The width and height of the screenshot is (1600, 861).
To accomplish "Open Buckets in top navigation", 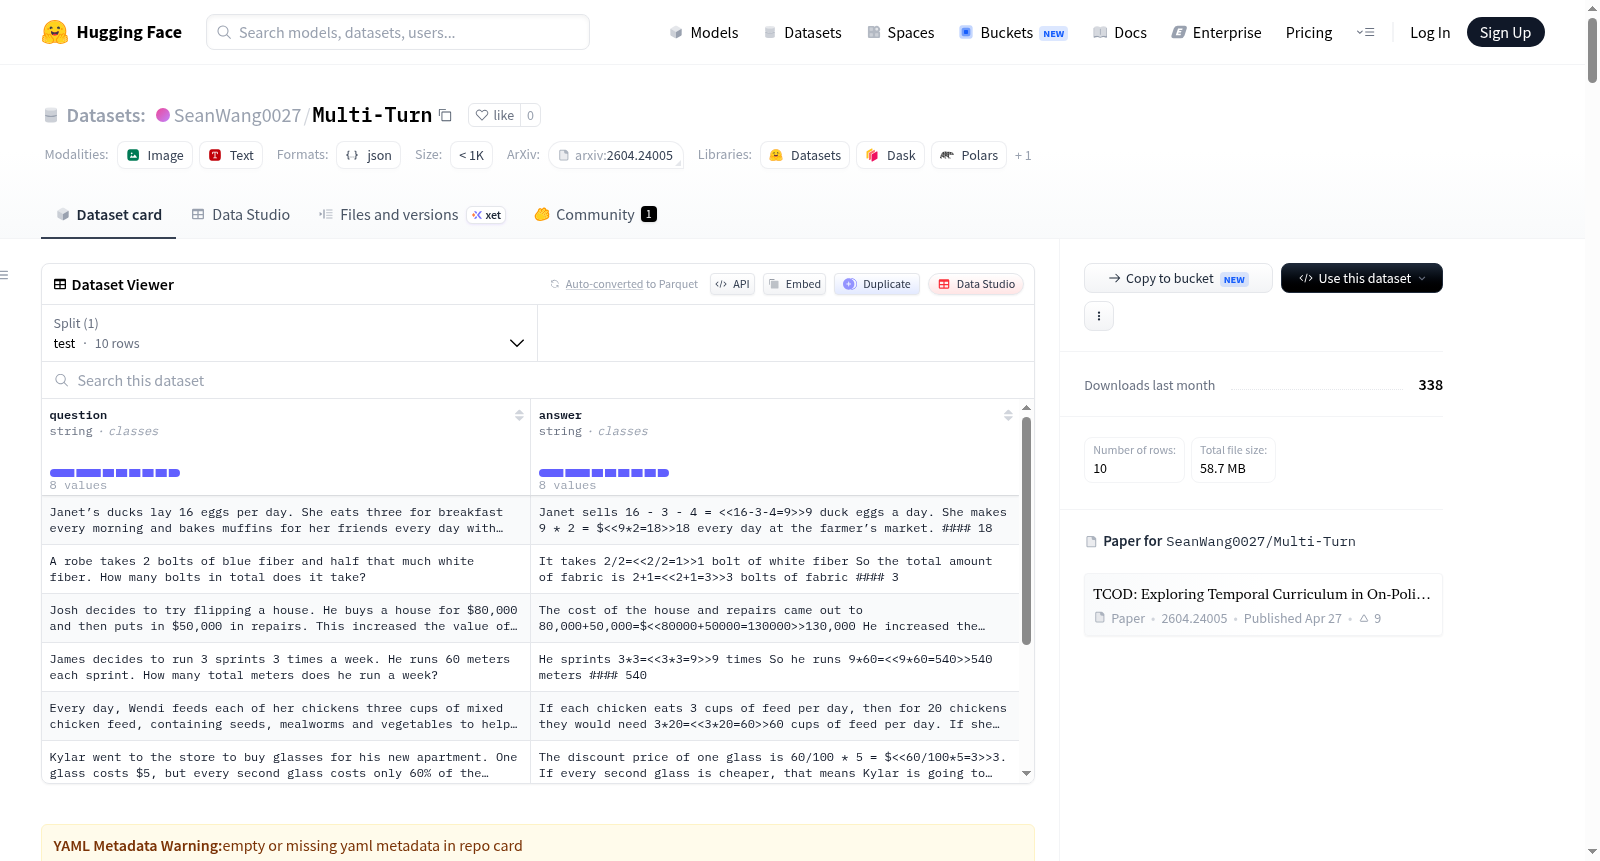I will [x=1013, y=32].
